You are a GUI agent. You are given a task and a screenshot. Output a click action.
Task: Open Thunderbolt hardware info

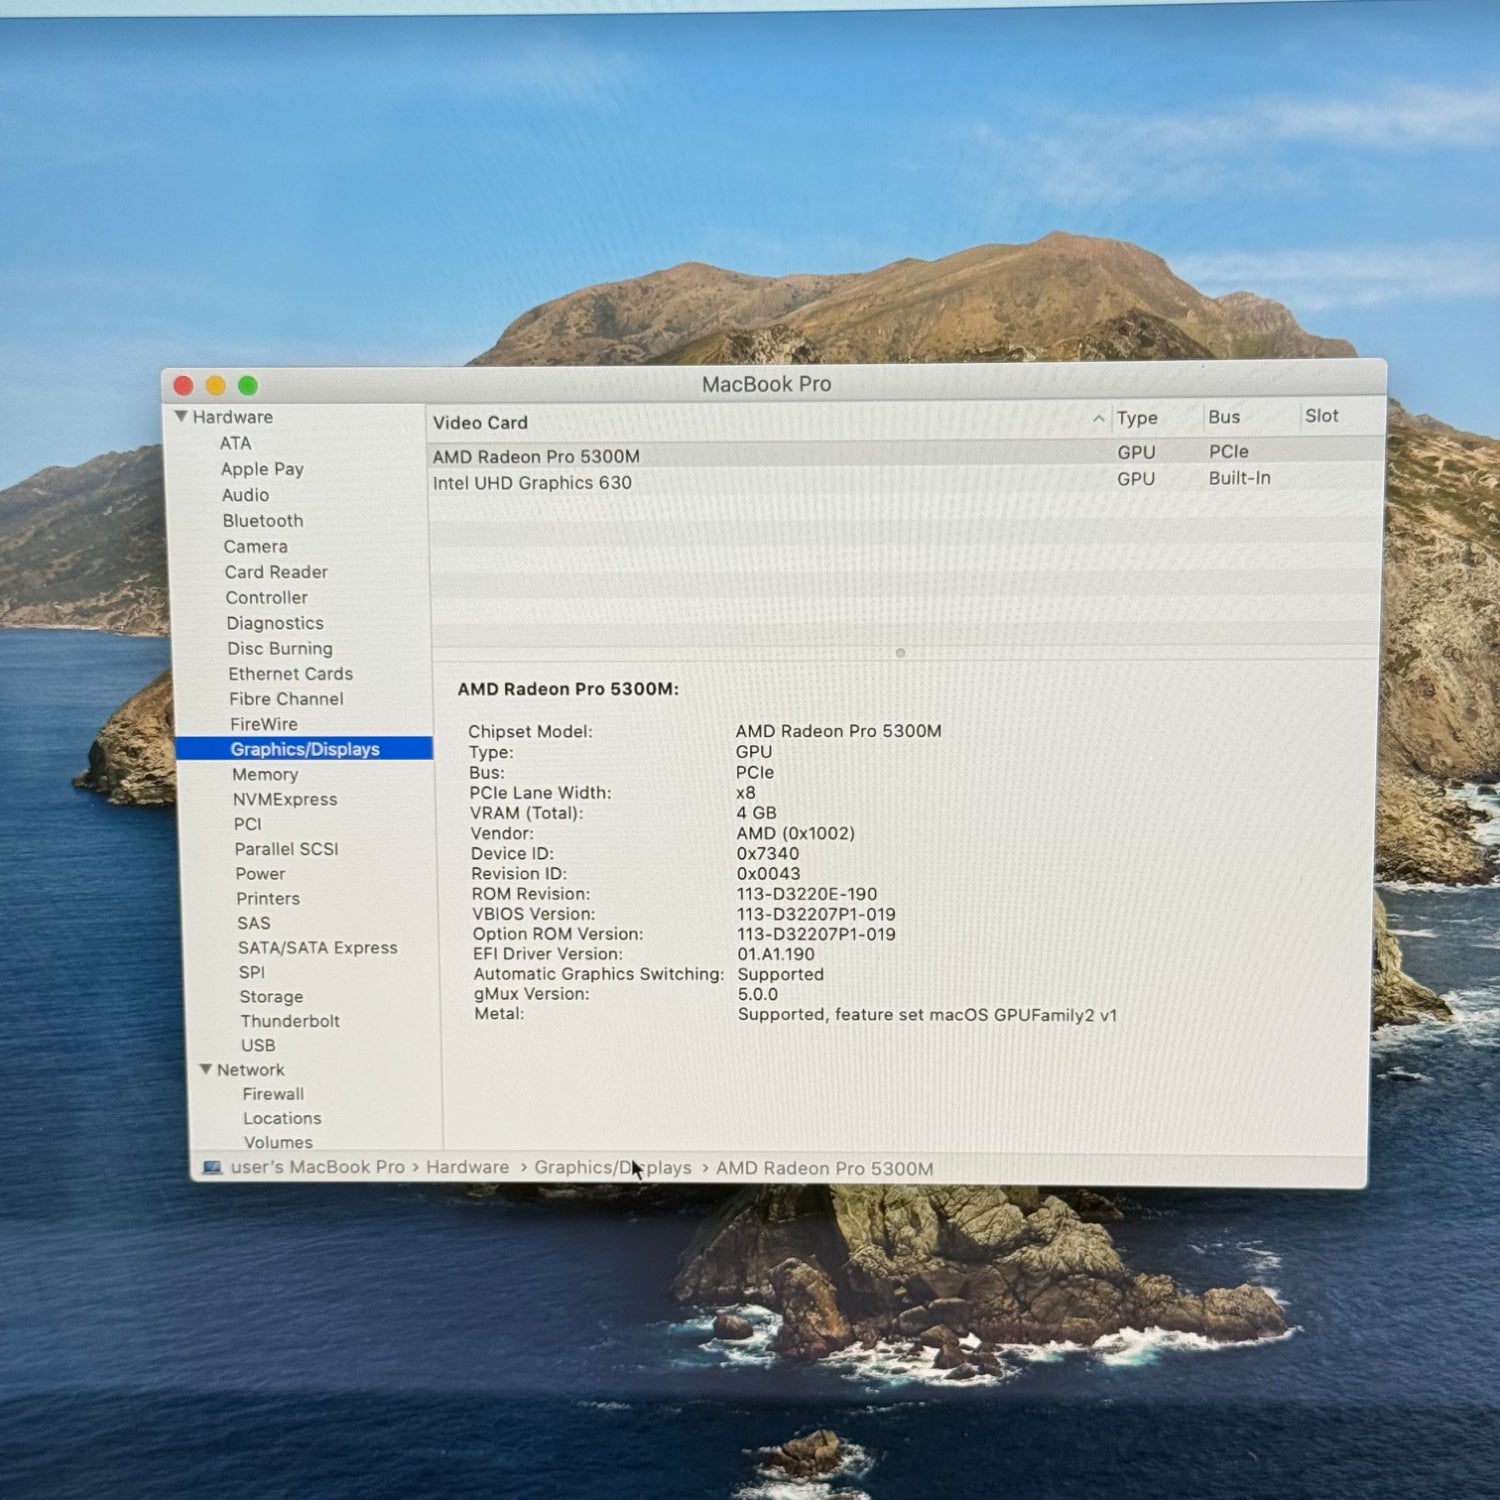[290, 1021]
